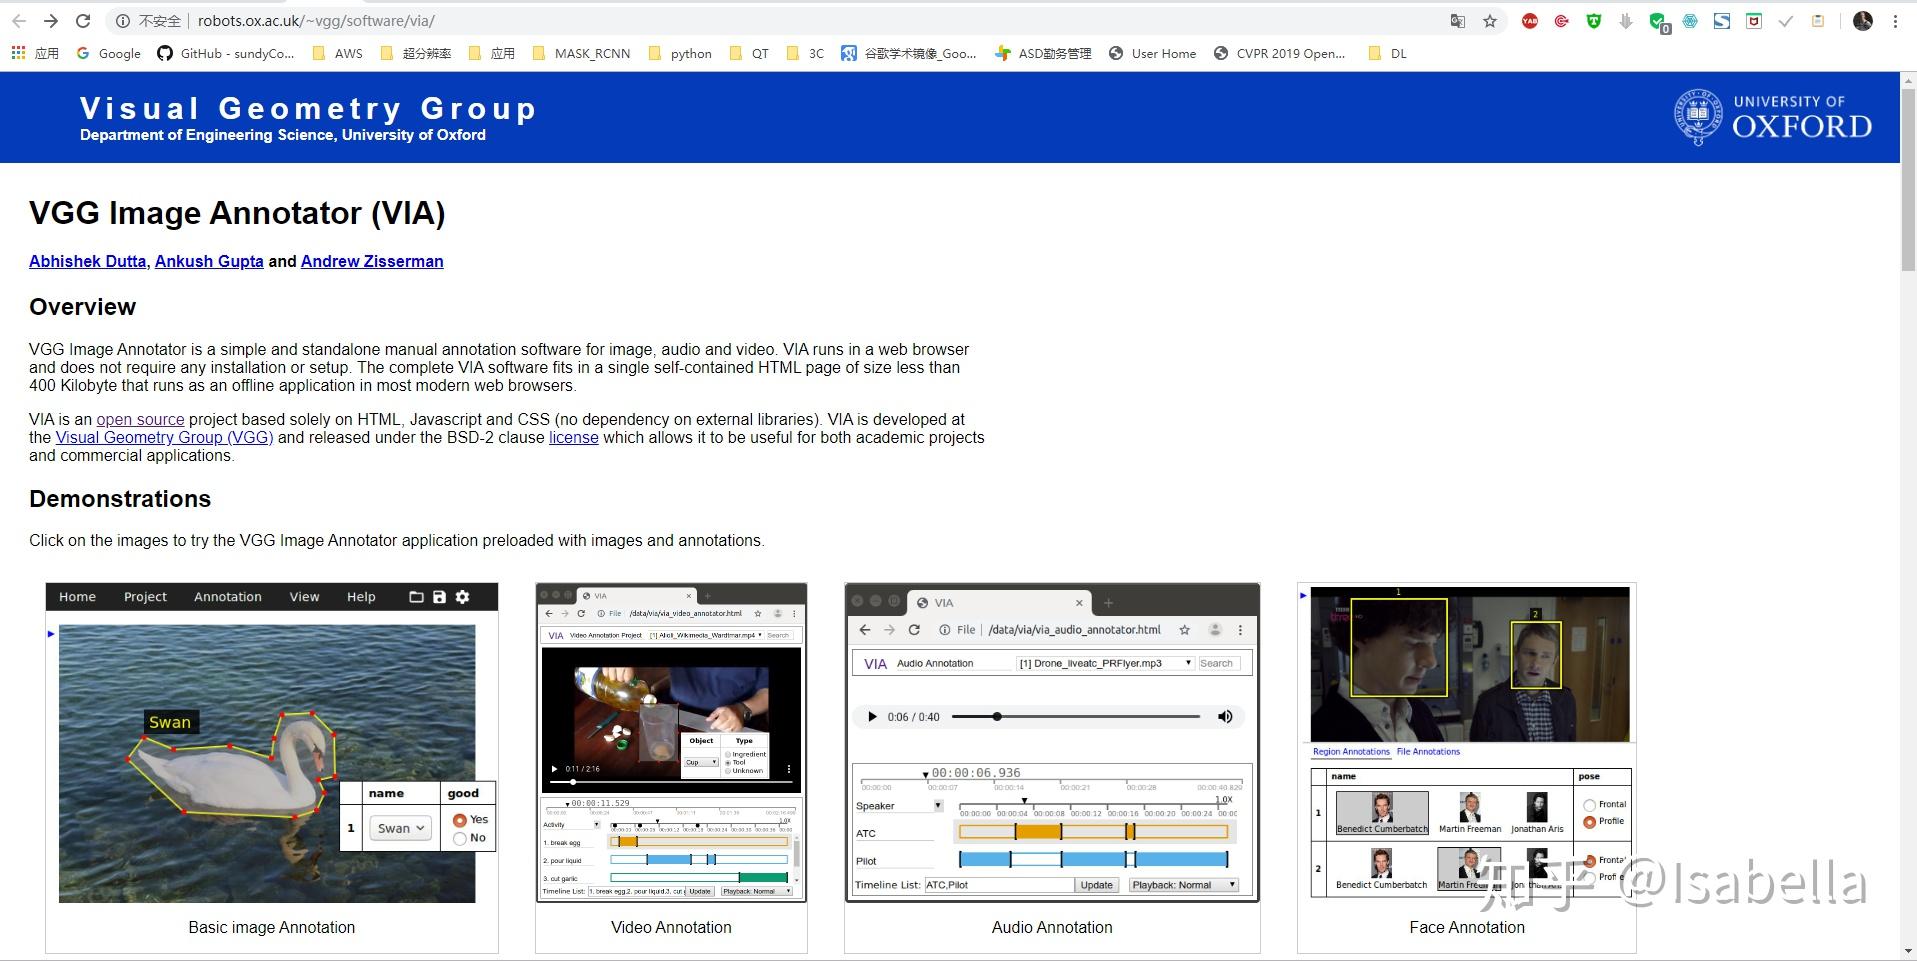Click the translate icon in the address bar
This screenshot has height=961, width=1917.
point(1458,20)
